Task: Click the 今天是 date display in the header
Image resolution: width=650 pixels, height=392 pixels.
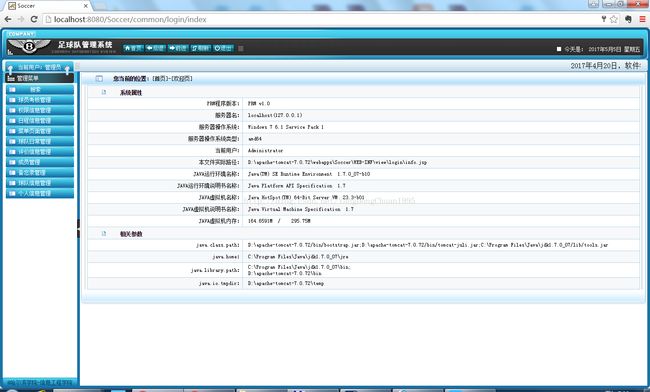Action: [x=602, y=49]
